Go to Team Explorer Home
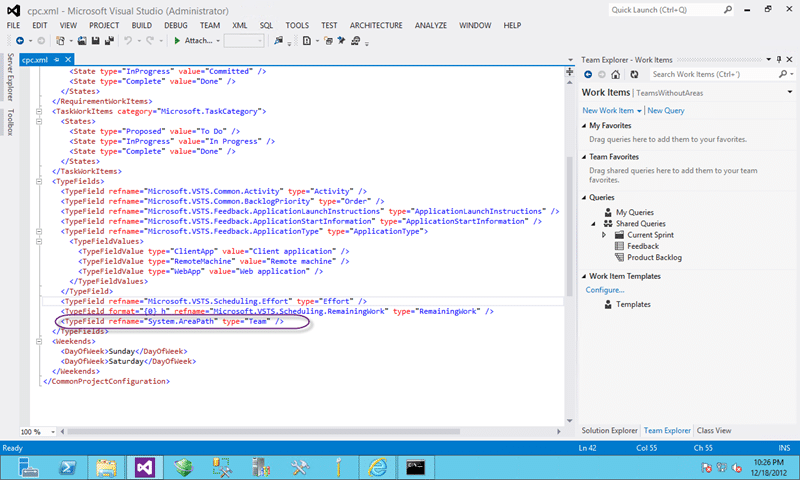800x480 pixels. [x=615, y=74]
